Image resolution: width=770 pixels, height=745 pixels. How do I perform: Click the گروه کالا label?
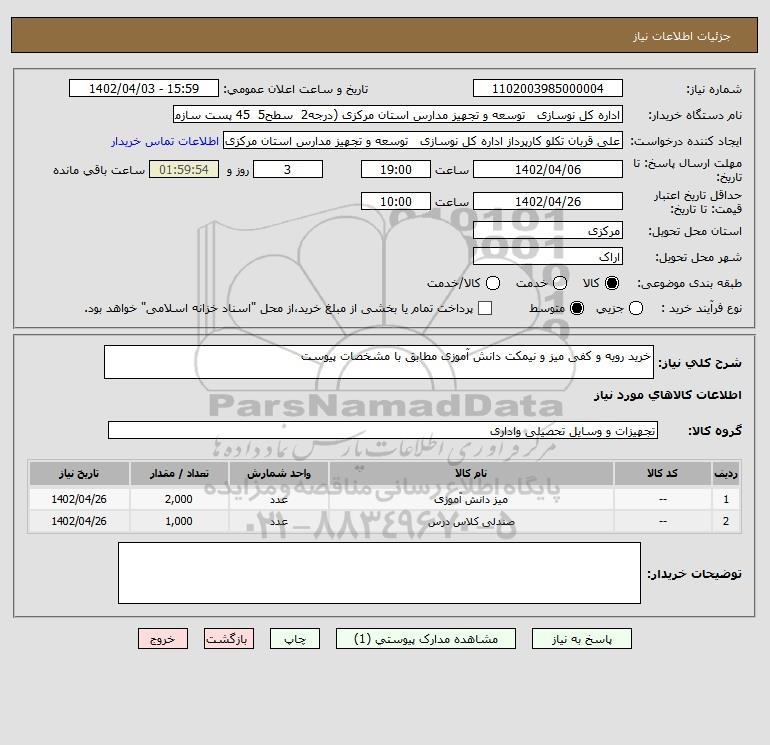pos(715,431)
